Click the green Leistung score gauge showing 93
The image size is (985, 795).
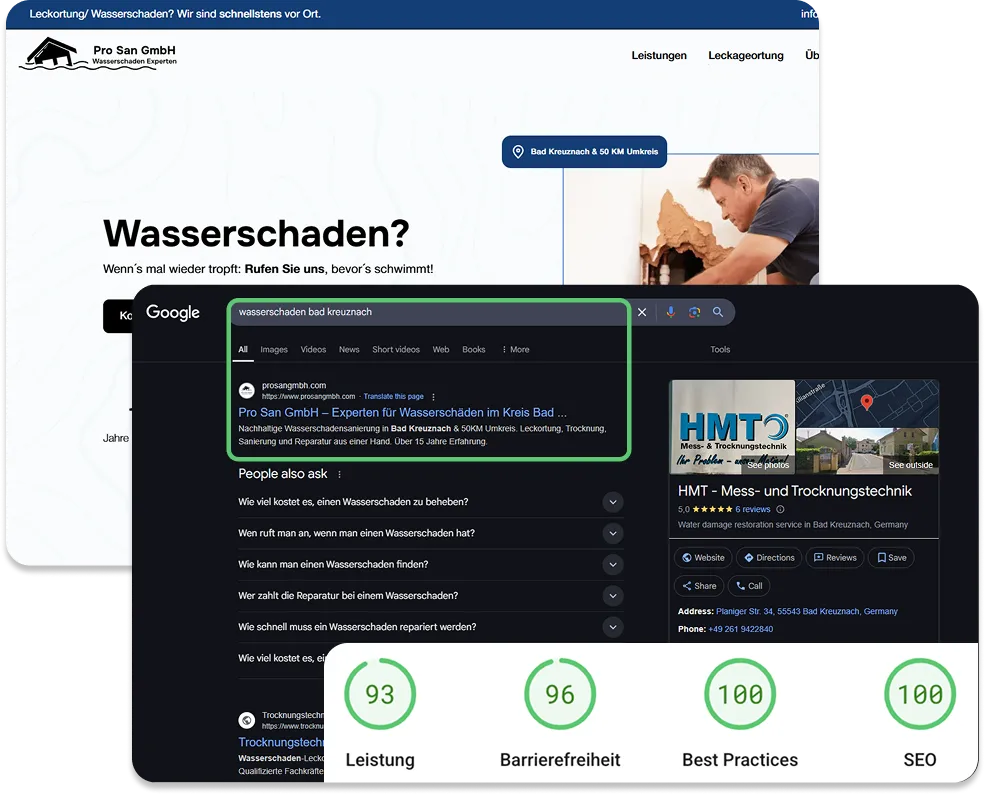[x=380, y=693]
